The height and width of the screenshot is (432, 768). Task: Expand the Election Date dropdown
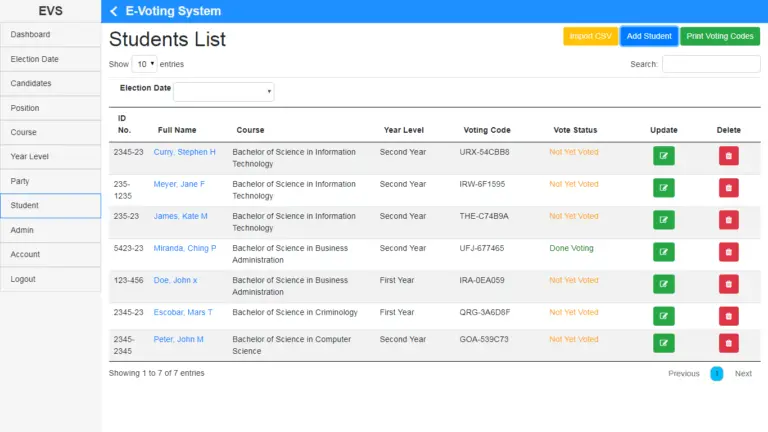click(224, 91)
